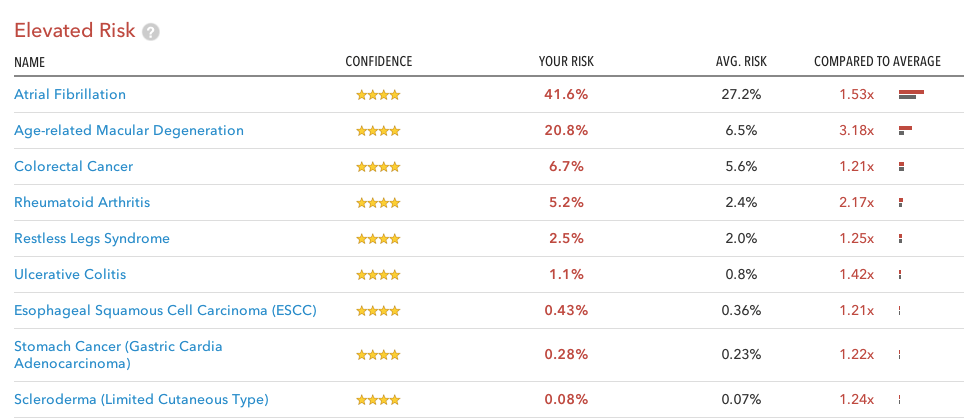Click Atrial Fibrillation confidence star rating
The image size is (980, 420).
(x=378, y=95)
